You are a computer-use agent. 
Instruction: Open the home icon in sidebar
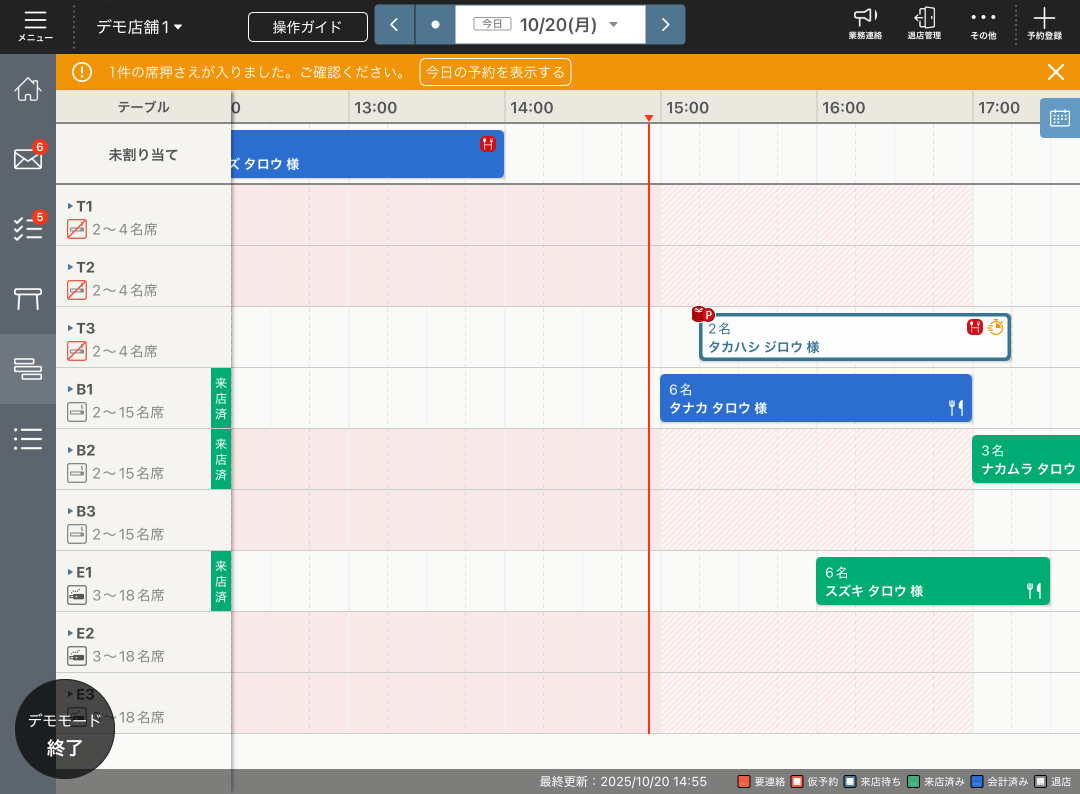point(28,89)
